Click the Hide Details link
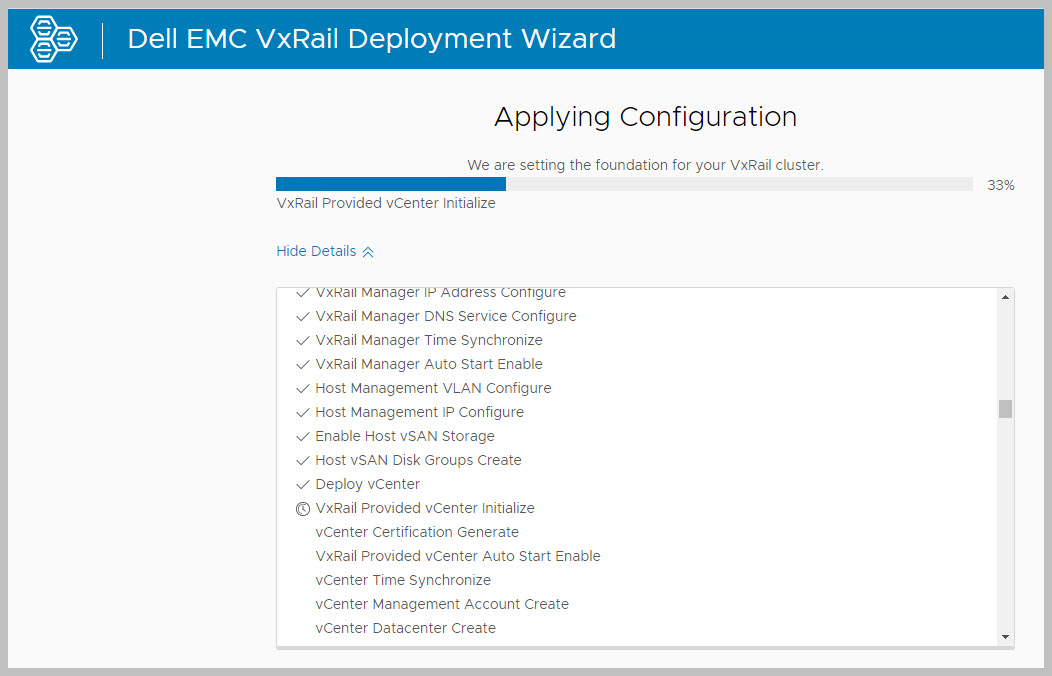 coord(316,251)
